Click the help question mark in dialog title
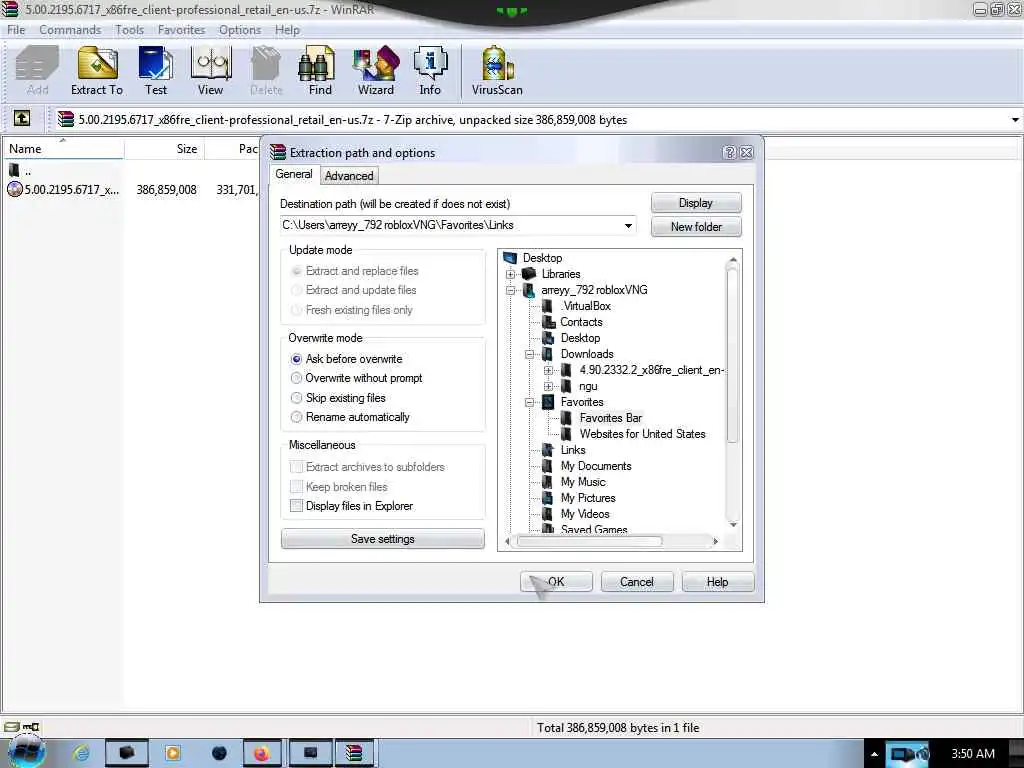Screen dimensions: 1024x768 tap(729, 152)
